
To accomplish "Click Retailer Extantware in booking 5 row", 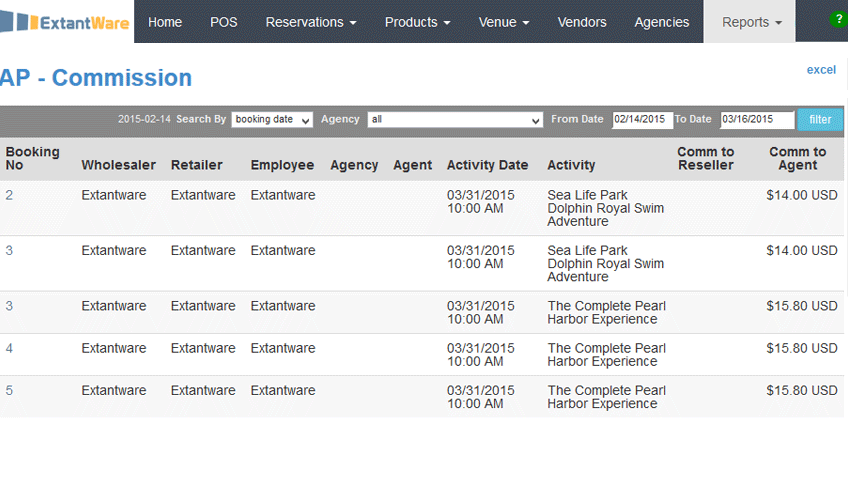I will 203,390.
